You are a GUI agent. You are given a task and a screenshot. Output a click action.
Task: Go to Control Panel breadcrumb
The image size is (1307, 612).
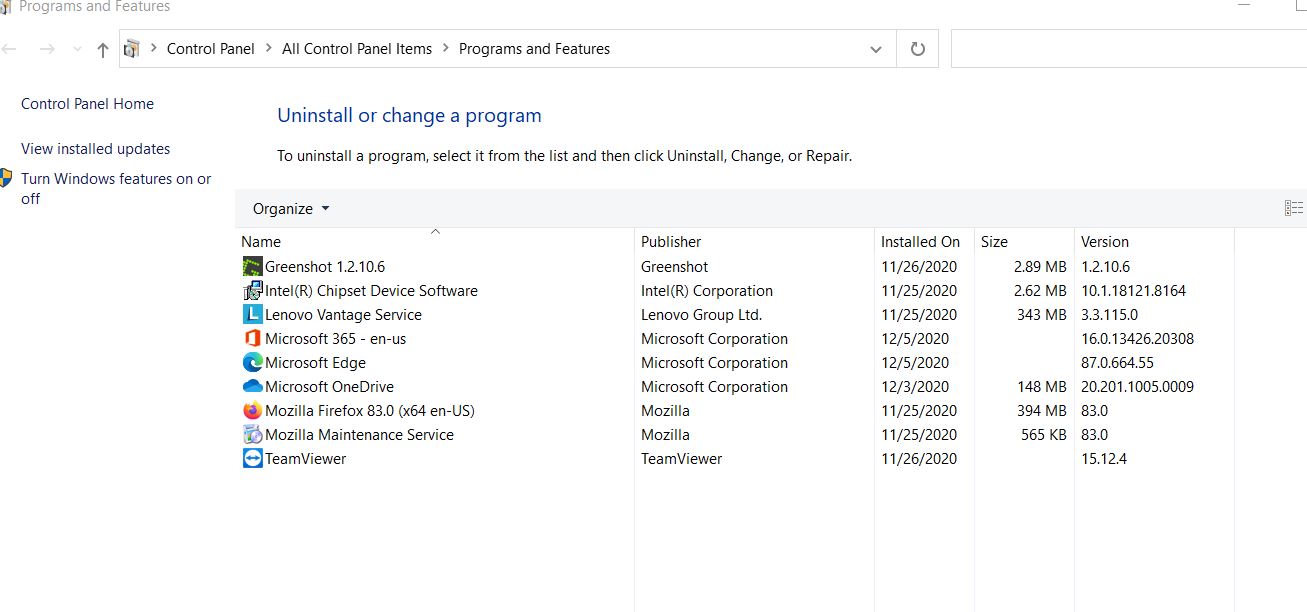(x=211, y=48)
